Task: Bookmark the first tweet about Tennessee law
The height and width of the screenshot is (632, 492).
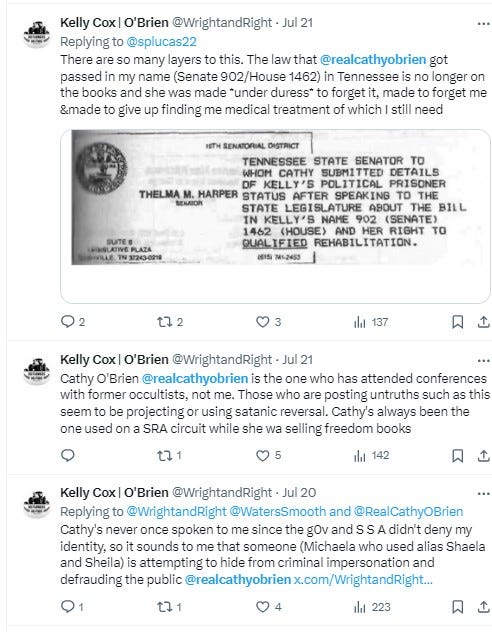Action: (x=457, y=322)
